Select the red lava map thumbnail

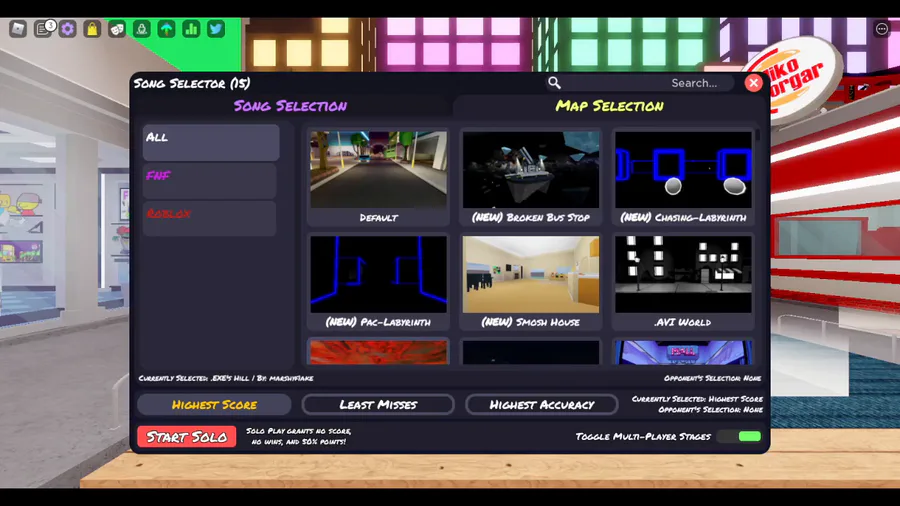tap(378, 352)
